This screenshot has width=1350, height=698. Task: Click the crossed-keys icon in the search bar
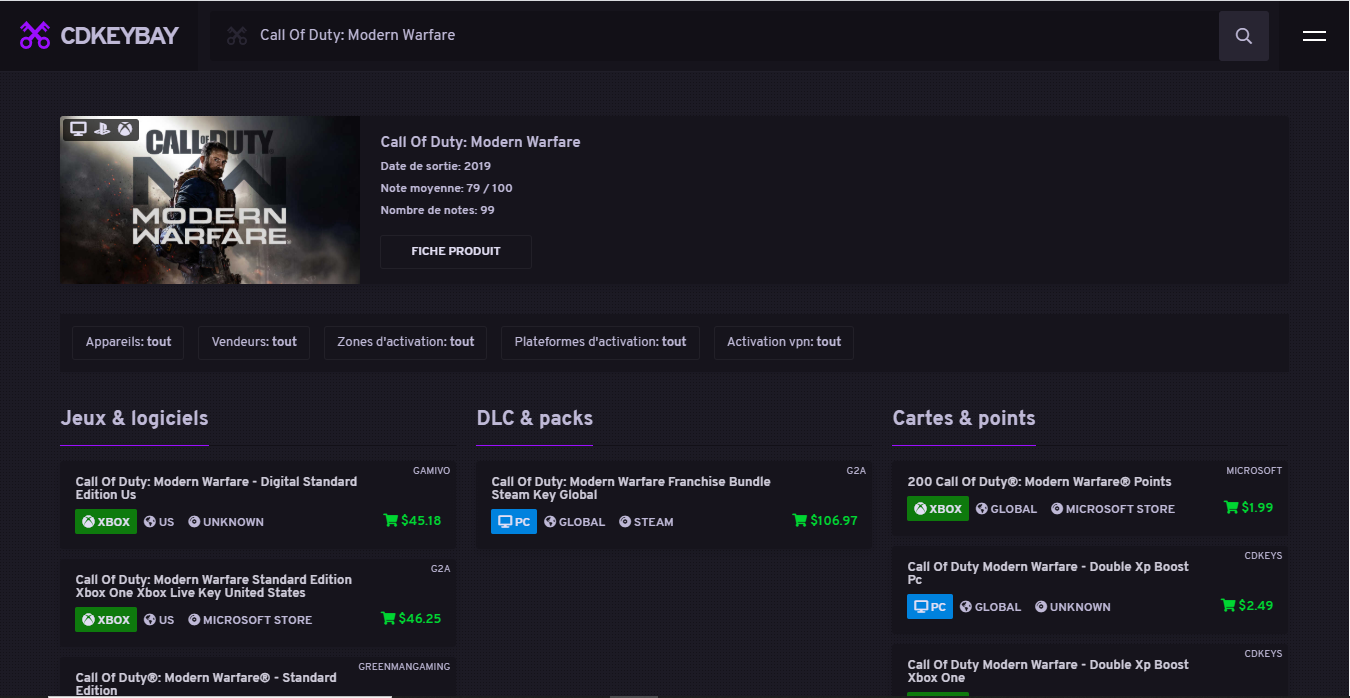(237, 36)
